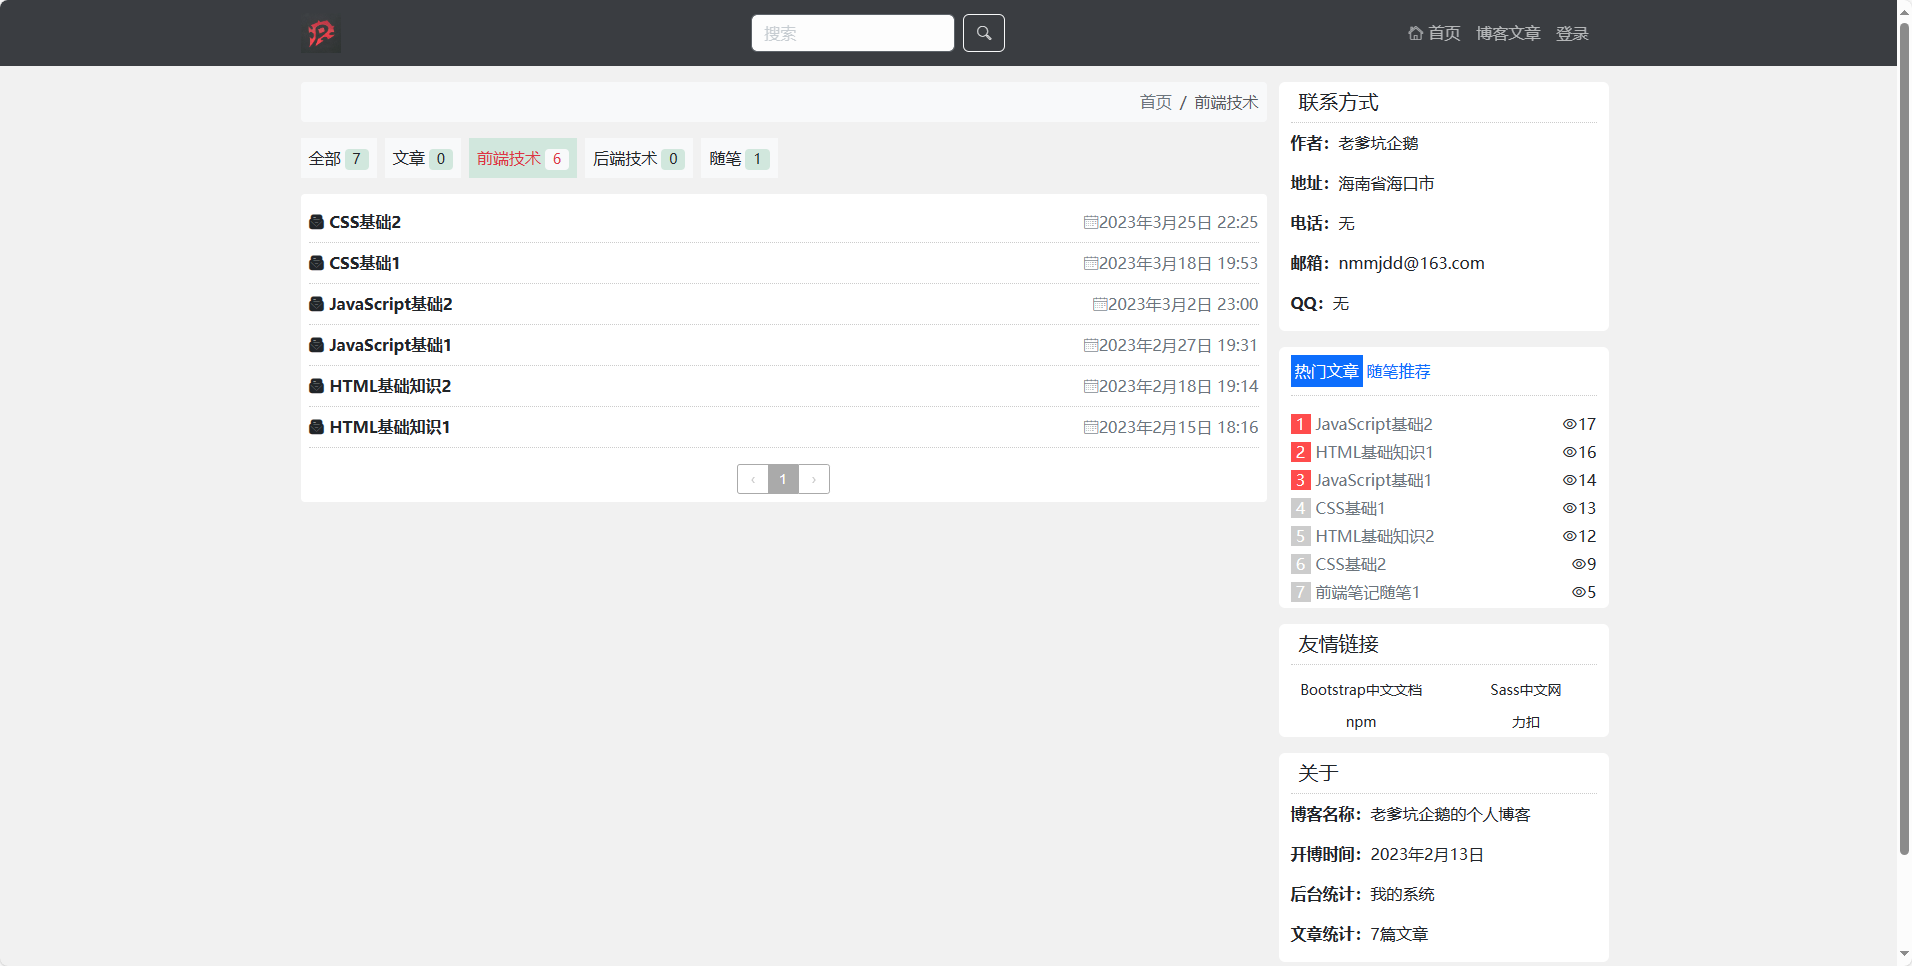Click pagination page 1 button
This screenshot has width=1912, height=966.
click(783, 479)
